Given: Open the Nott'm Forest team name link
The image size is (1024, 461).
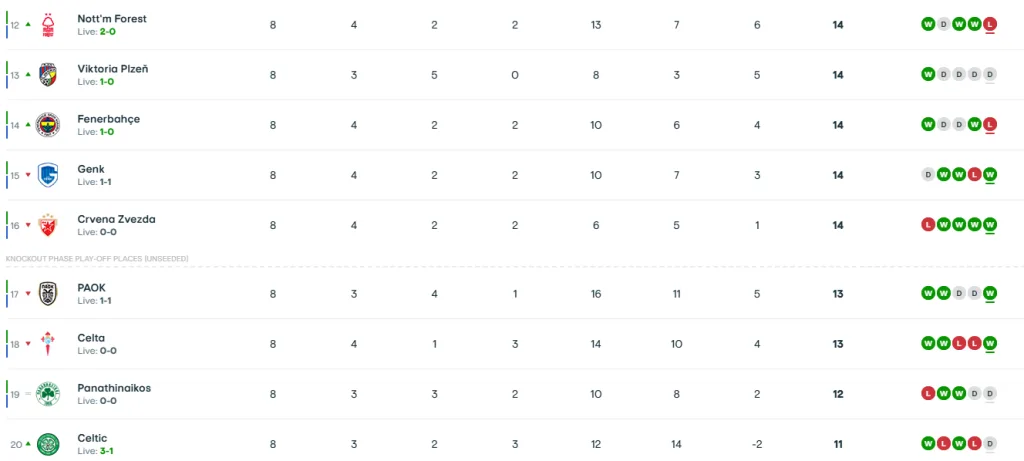Looking at the screenshot, I should [x=111, y=19].
